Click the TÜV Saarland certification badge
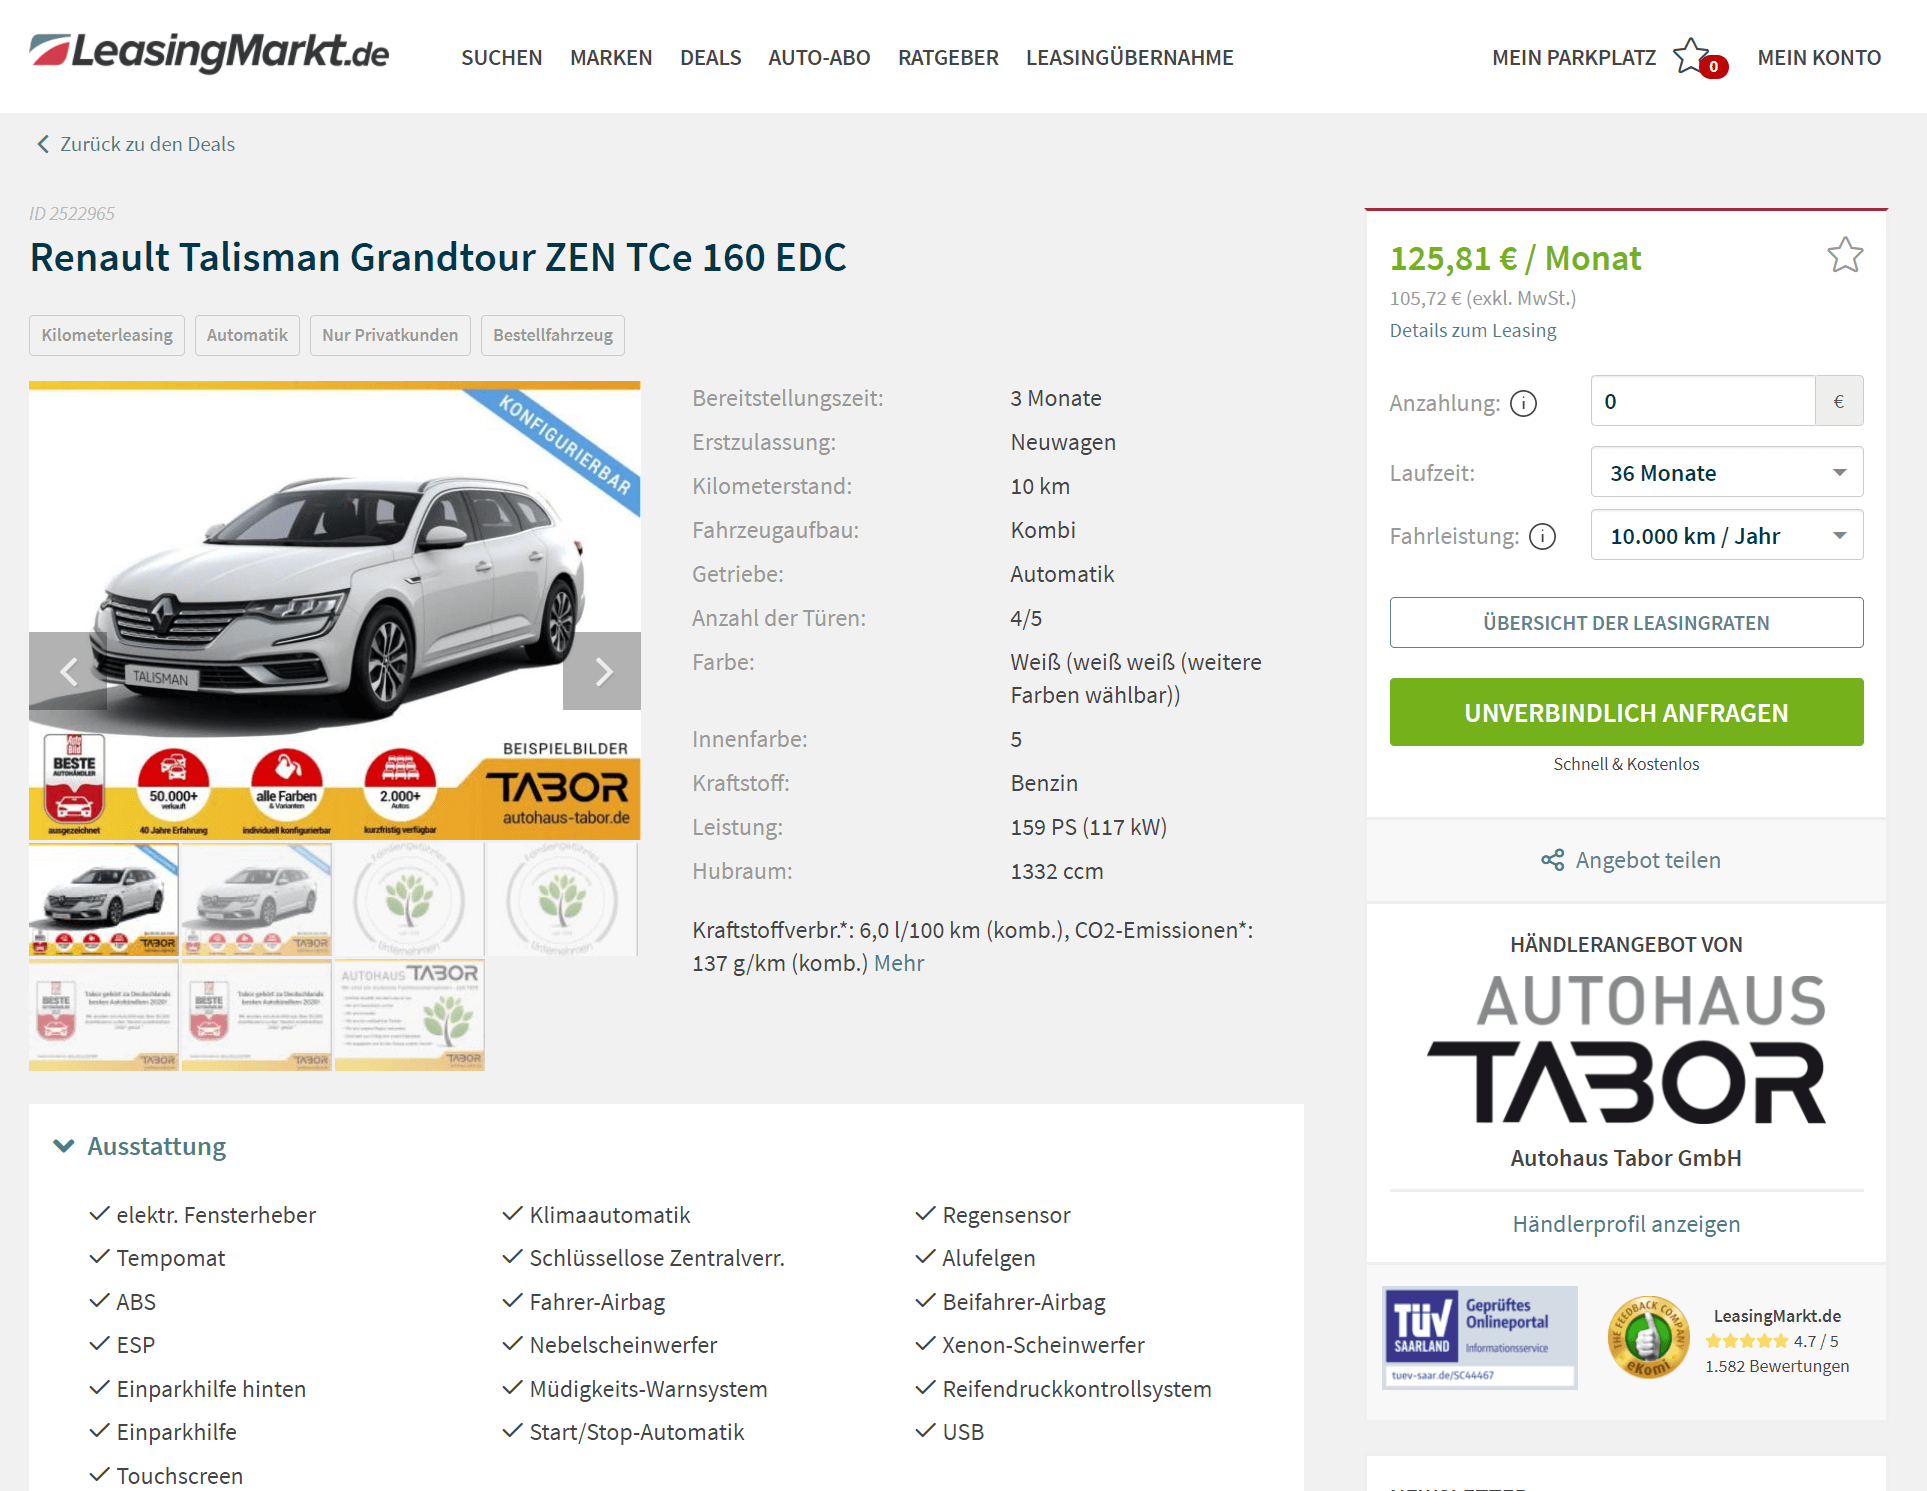The image size is (1927, 1491). point(1479,1338)
